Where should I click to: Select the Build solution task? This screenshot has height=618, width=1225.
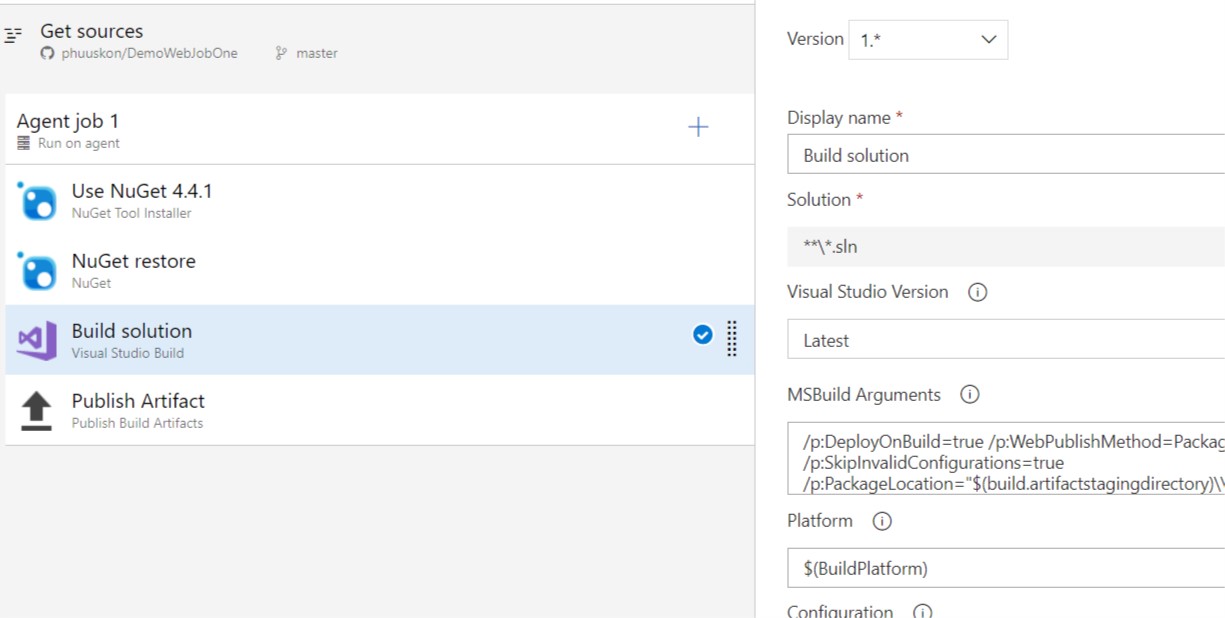tap(380, 340)
